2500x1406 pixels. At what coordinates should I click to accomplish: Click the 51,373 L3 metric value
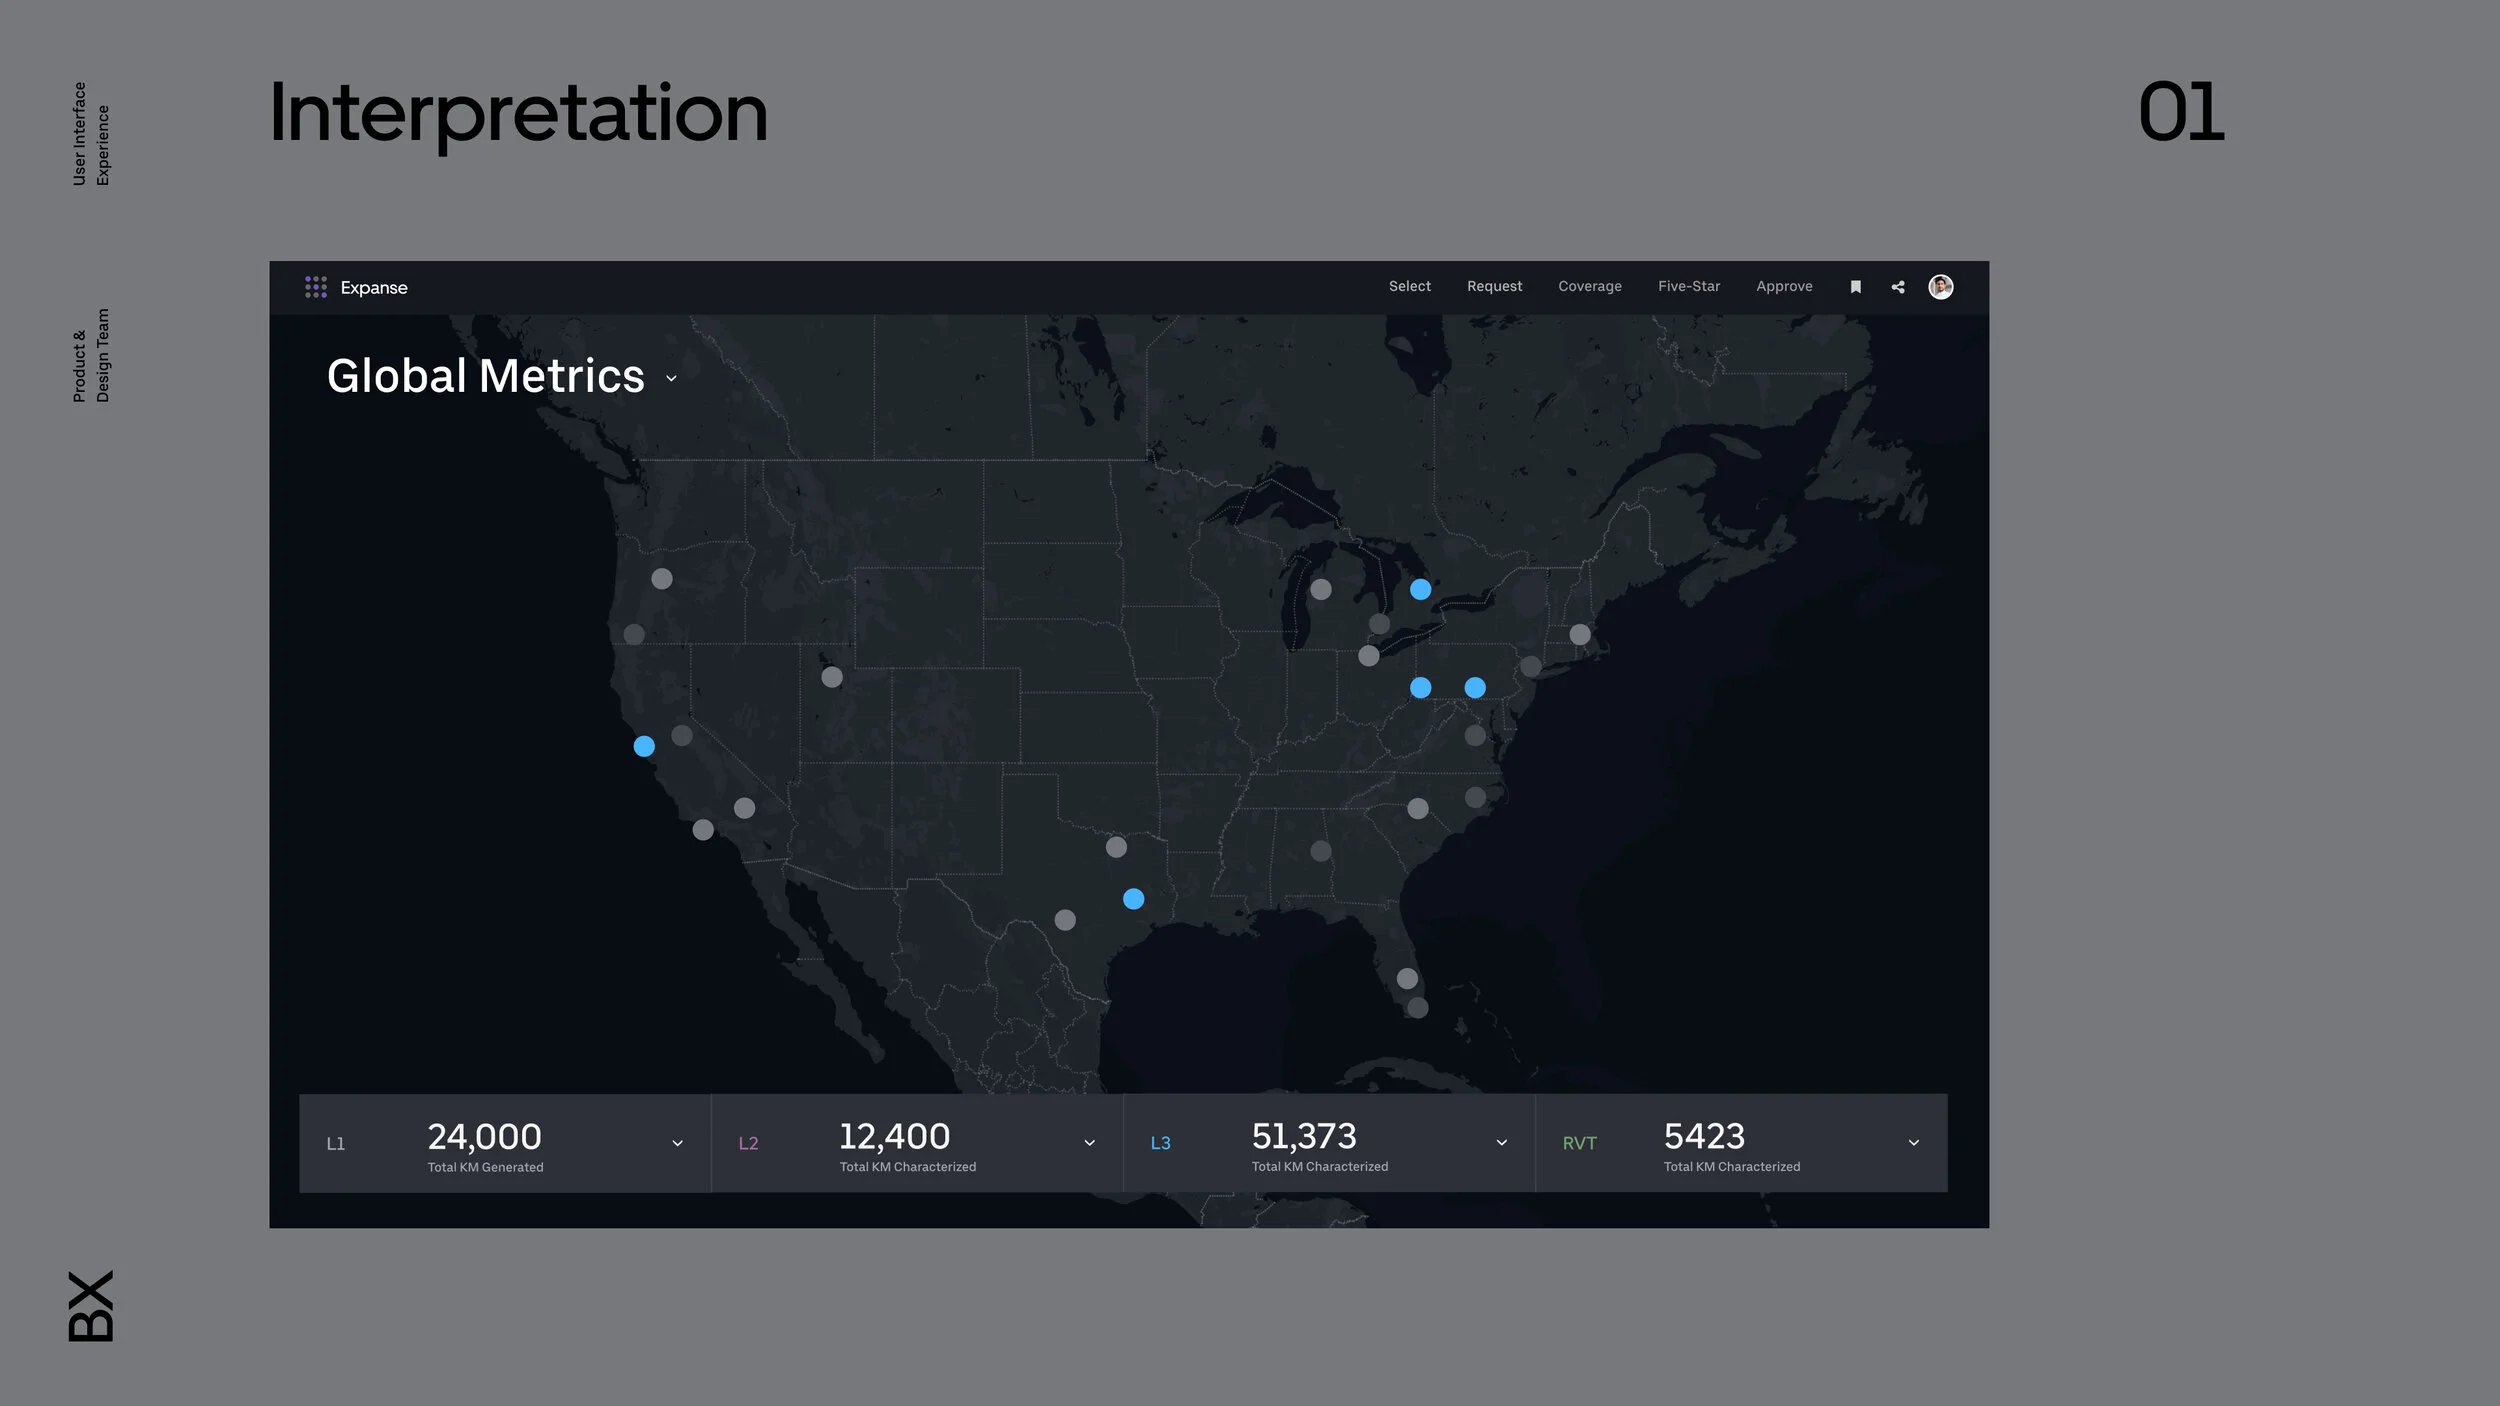[x=1303, y=1137]
